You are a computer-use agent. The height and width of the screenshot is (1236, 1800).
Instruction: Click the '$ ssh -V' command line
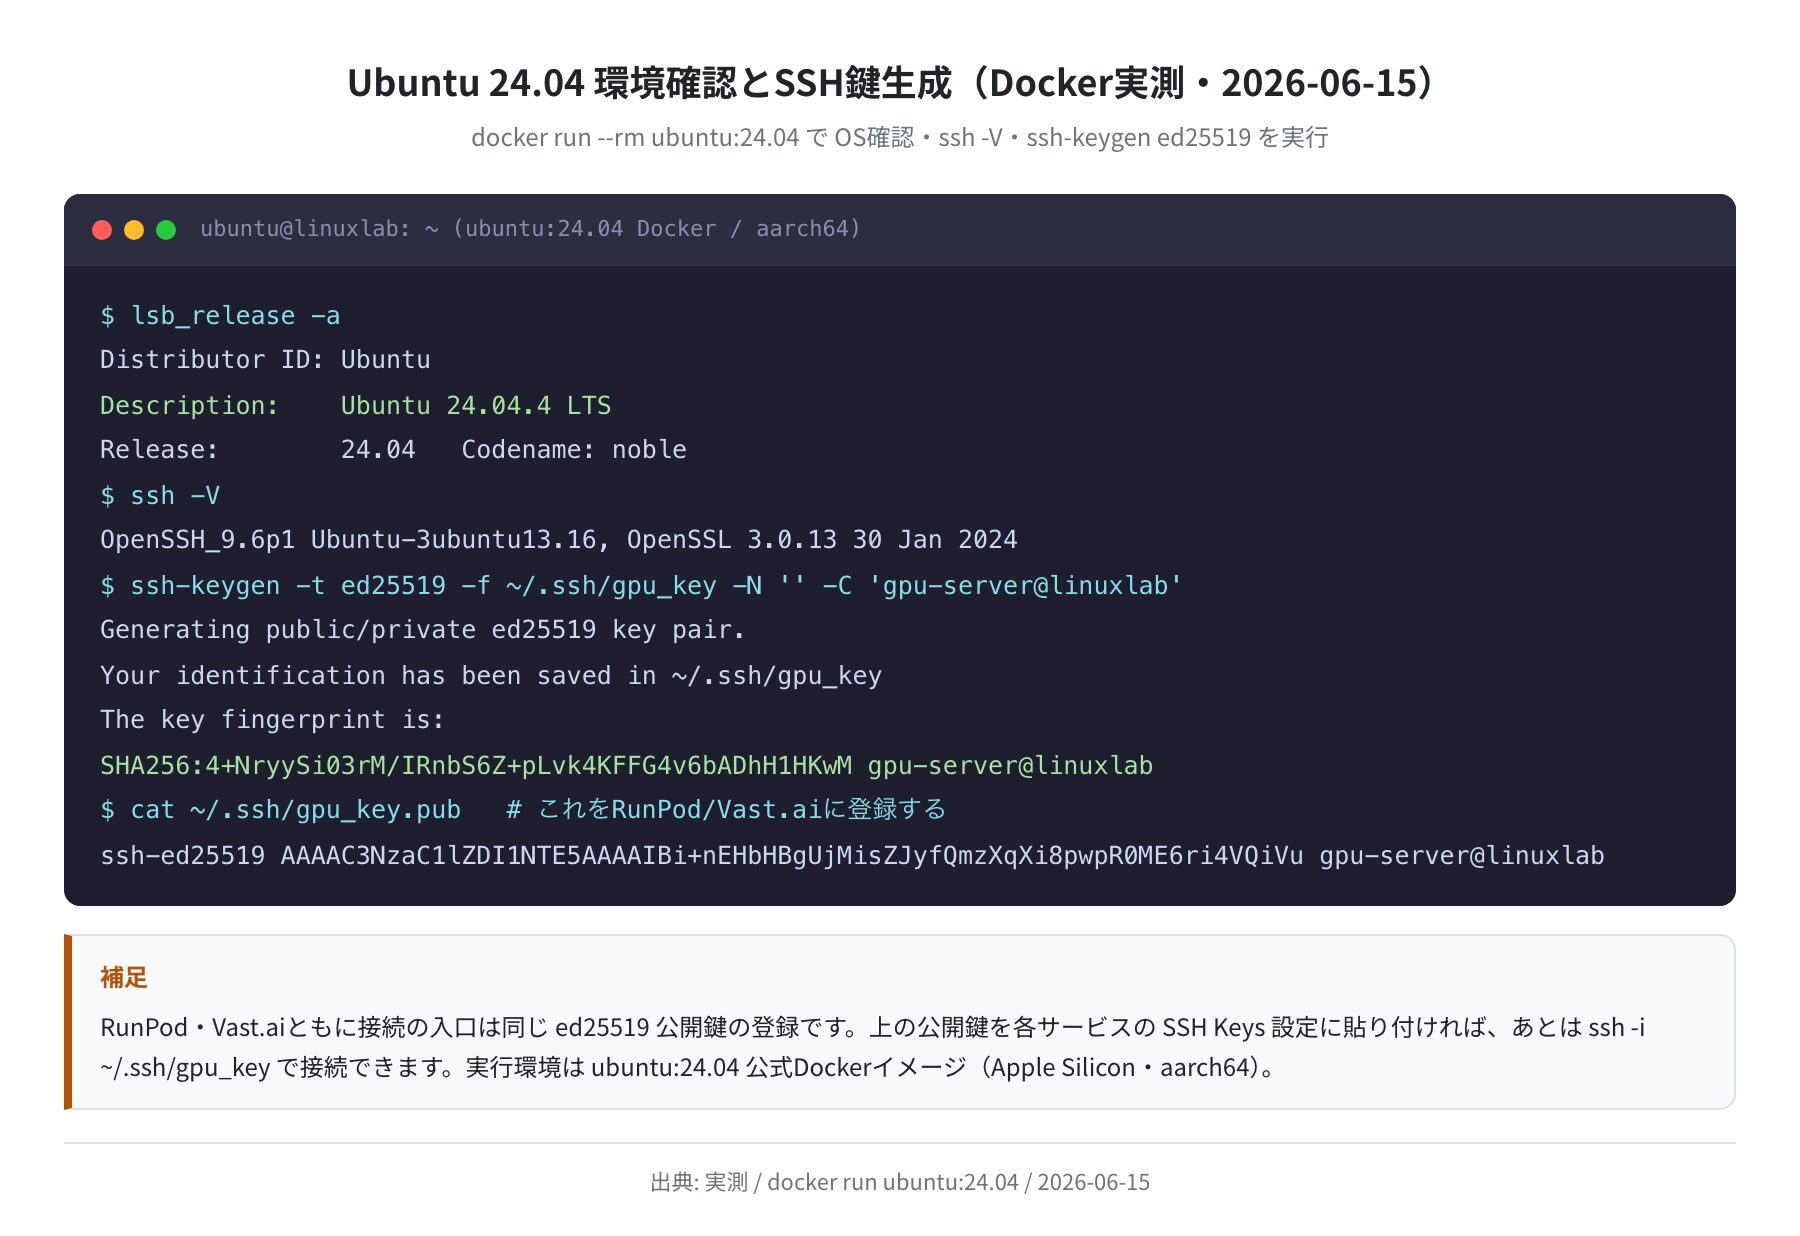coord(160,496)
